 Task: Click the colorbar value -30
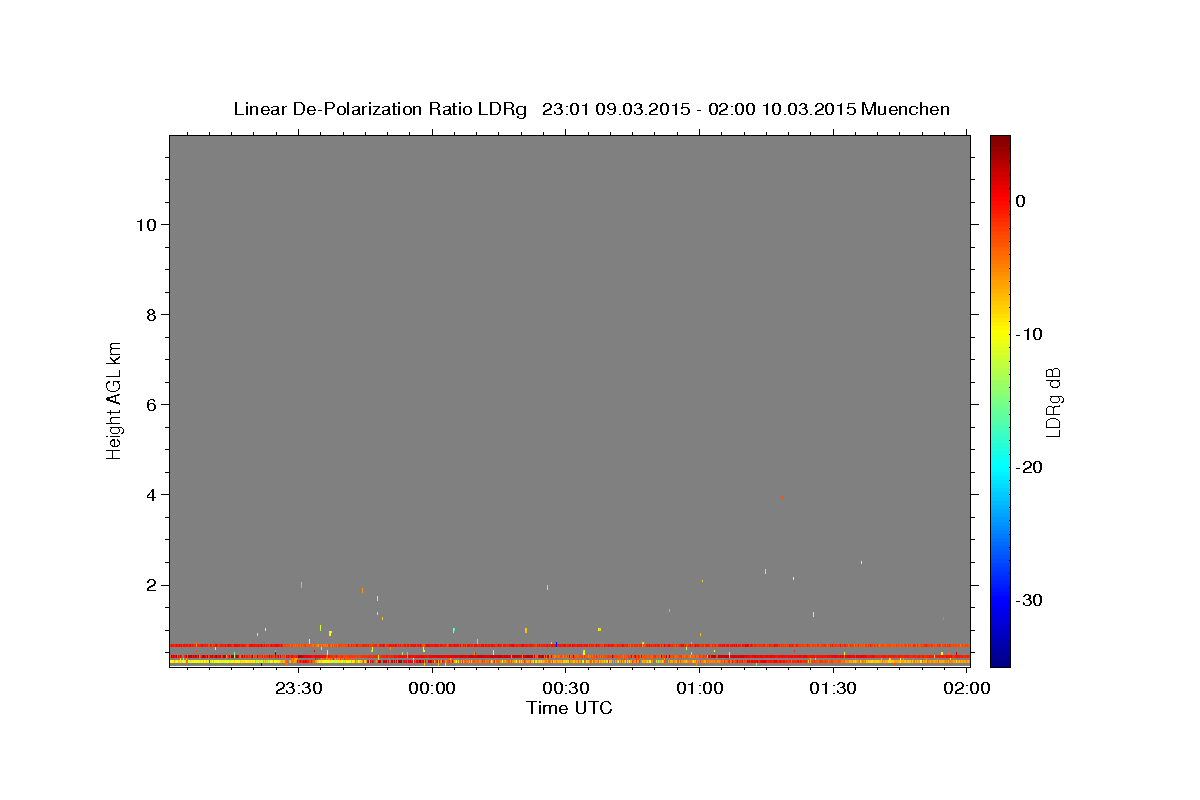pyautogui.click(x=1030, y=600)
